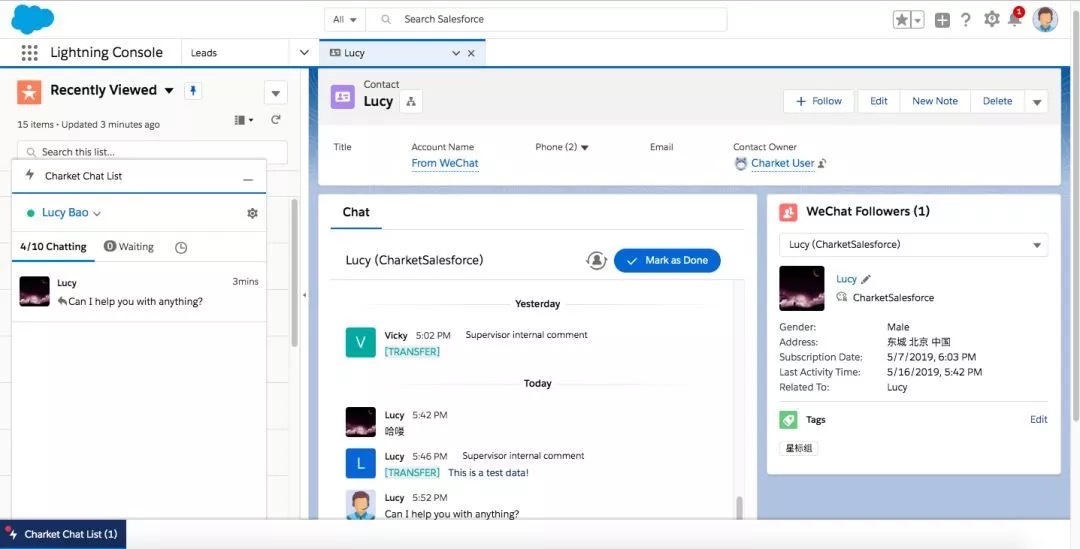Click the WeChat account icon beside CharketSalesforce
This screenshot has width=1080, height=549.
point(841,297)
